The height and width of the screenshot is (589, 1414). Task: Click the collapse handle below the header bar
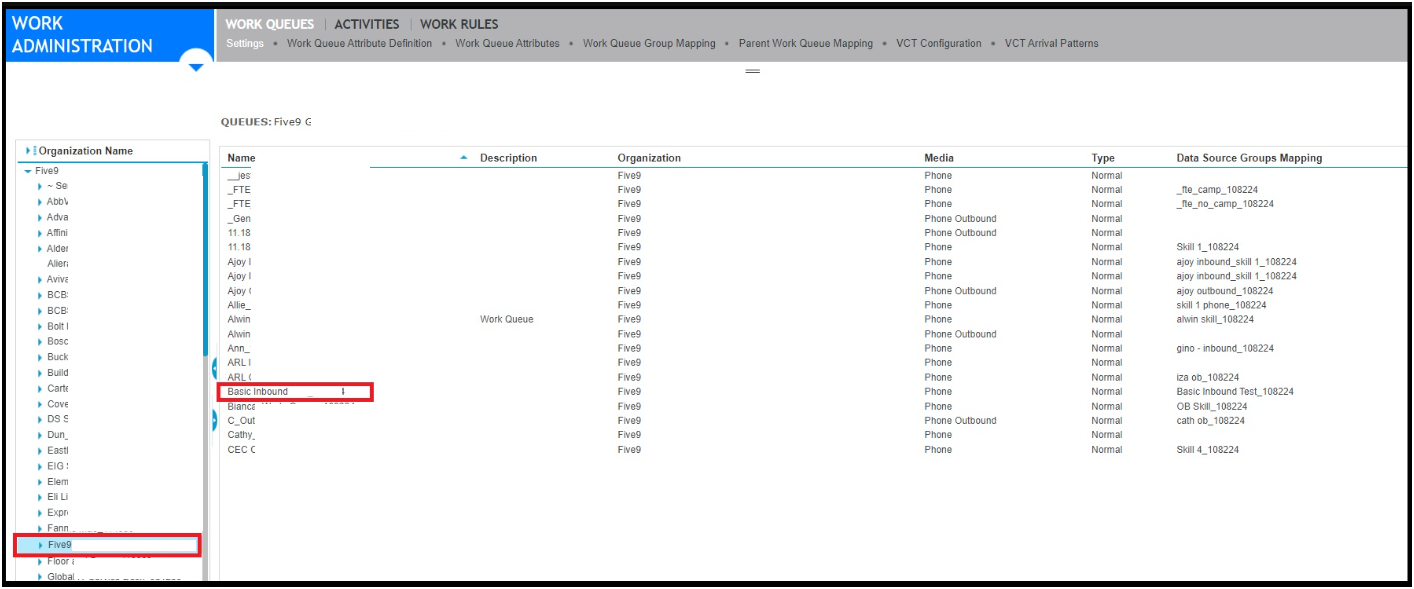[x=753, y=71]
